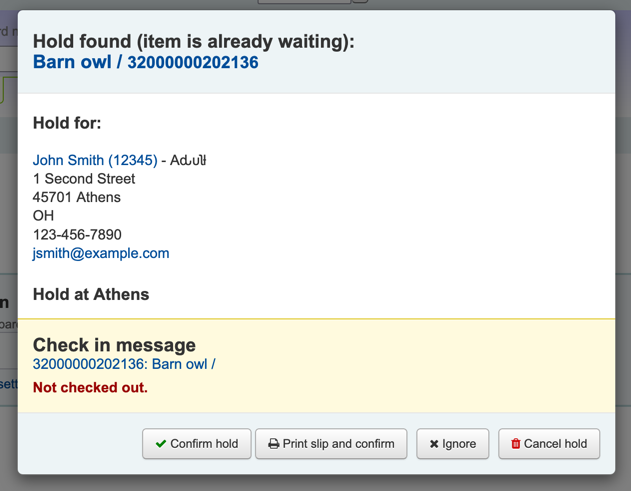Click the '45701 Athens' address line

point(77,197)
